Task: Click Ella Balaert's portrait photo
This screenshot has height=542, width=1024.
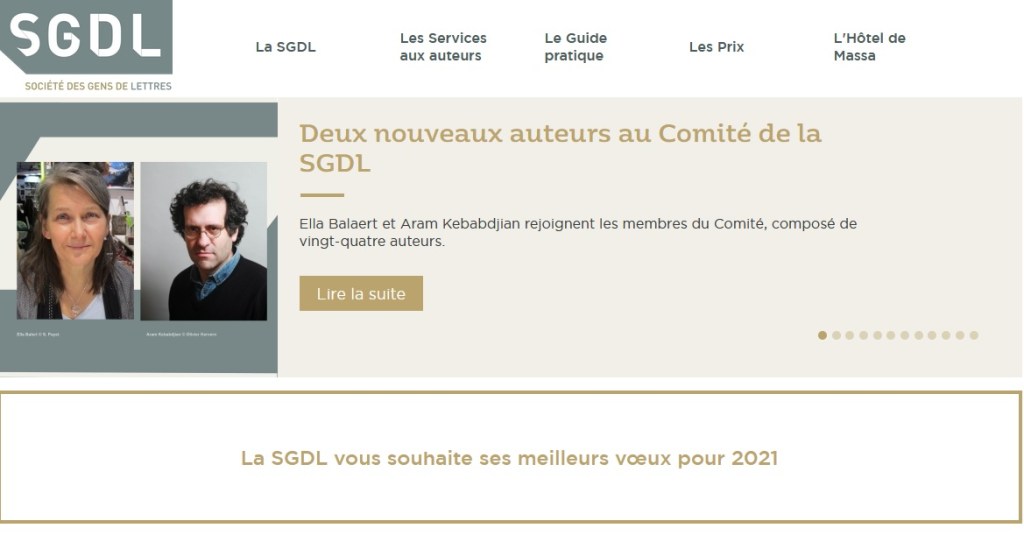Action: pos(75,241)
